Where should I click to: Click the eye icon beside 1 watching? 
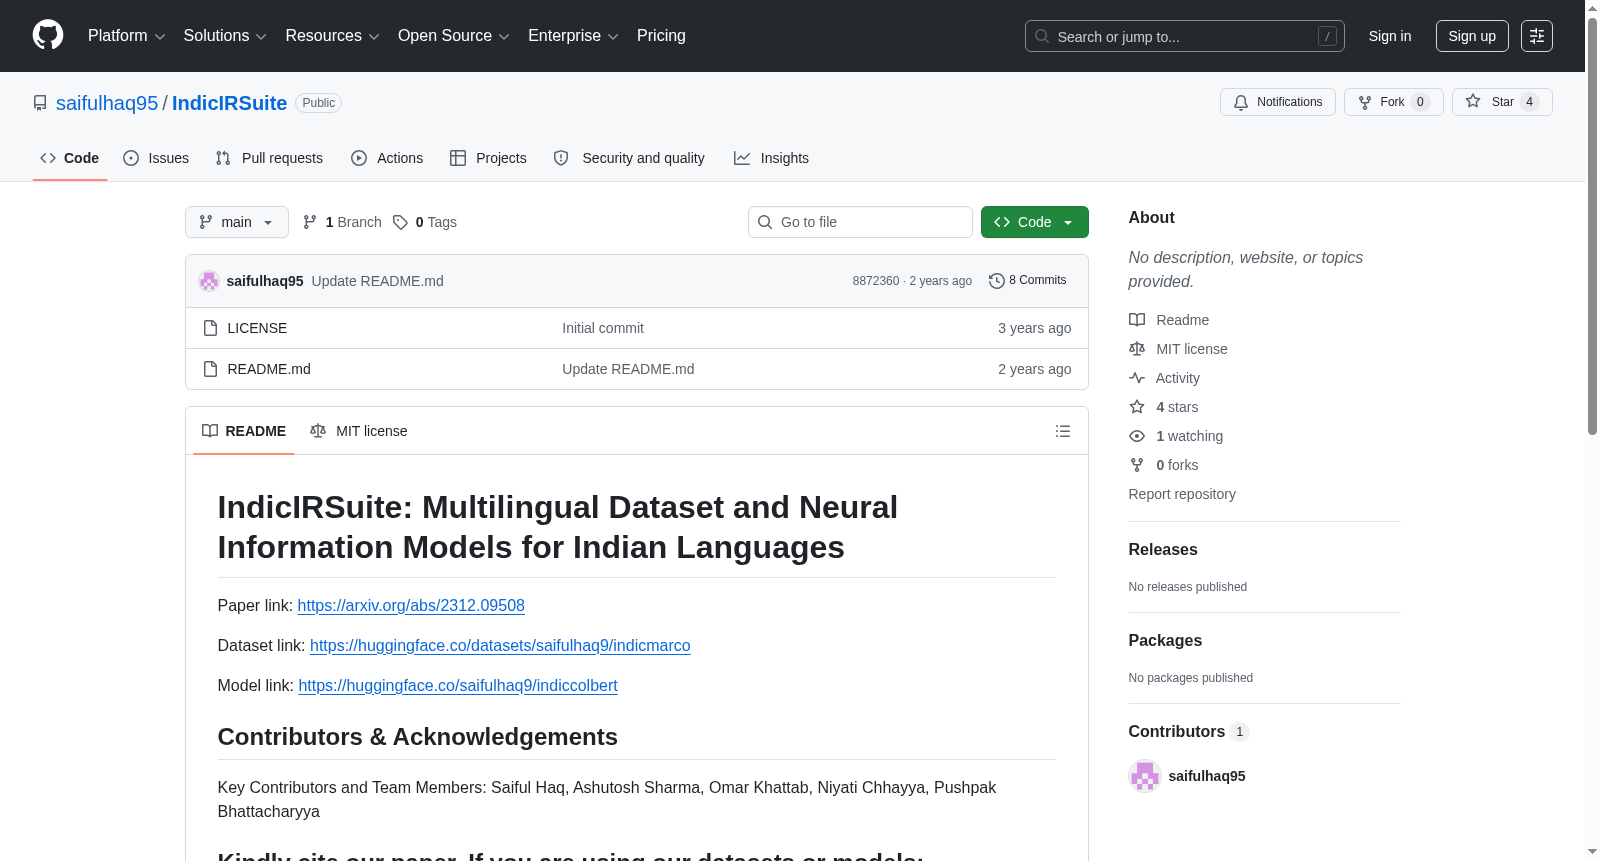pyautogui.click(x=1137, y=436)
